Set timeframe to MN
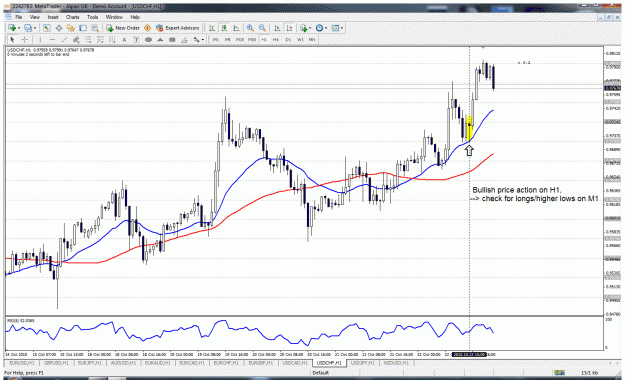 (x=312, y=39)
